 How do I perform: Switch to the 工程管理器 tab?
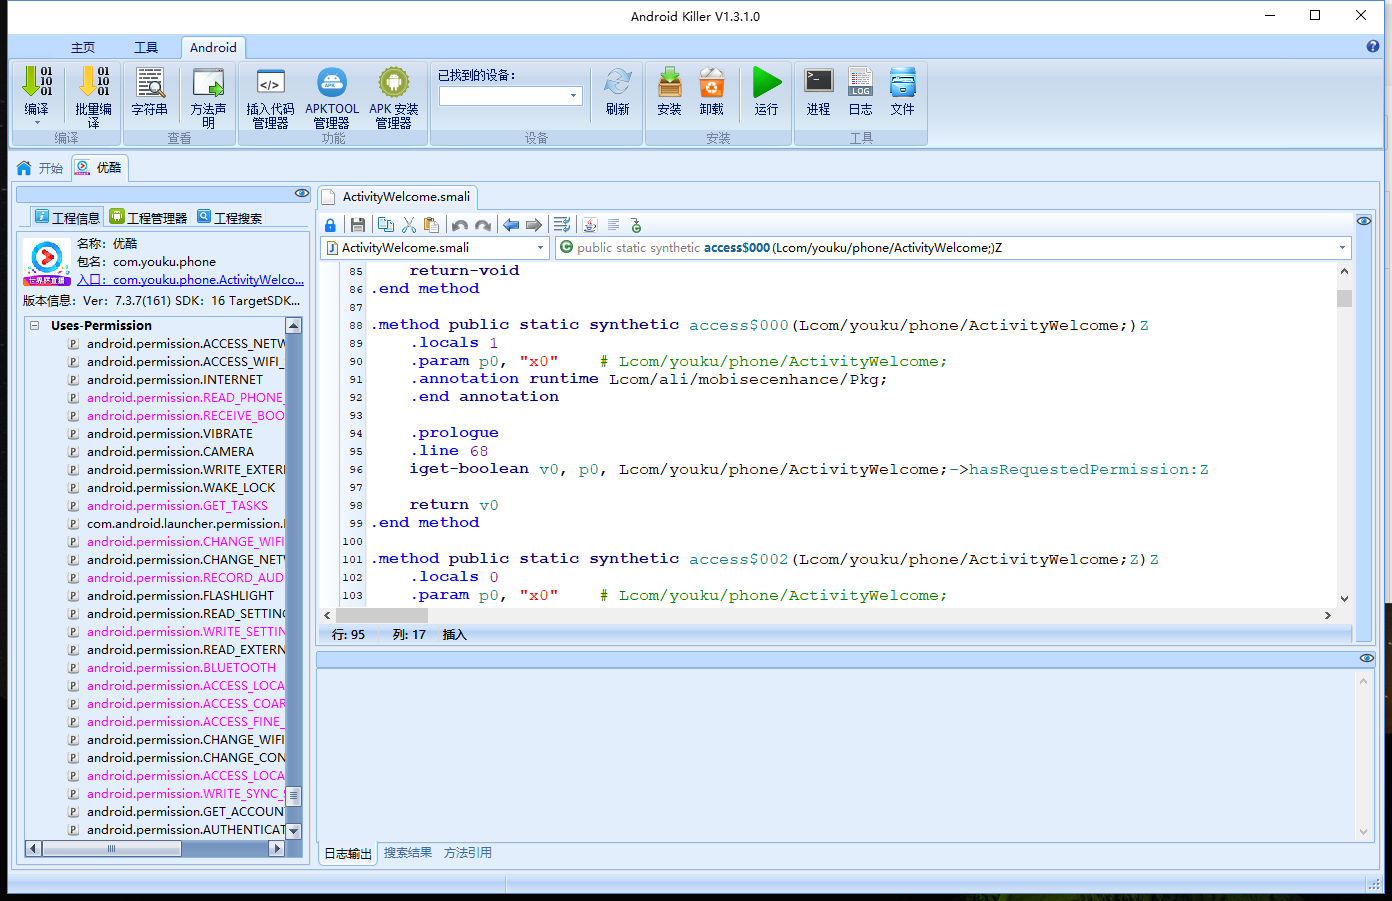tap(149, 217)
